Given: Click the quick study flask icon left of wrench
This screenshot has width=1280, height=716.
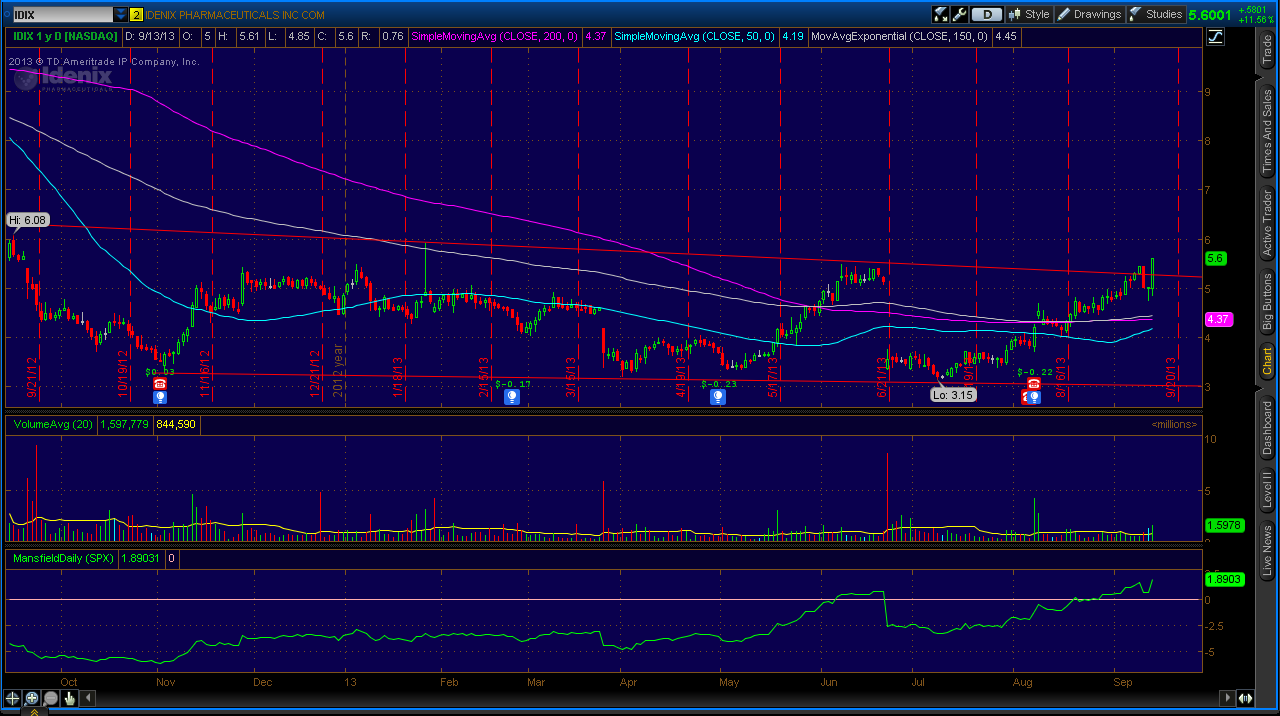Looking at the screenshot, I should pyautogui.click(x=941, y=14).
